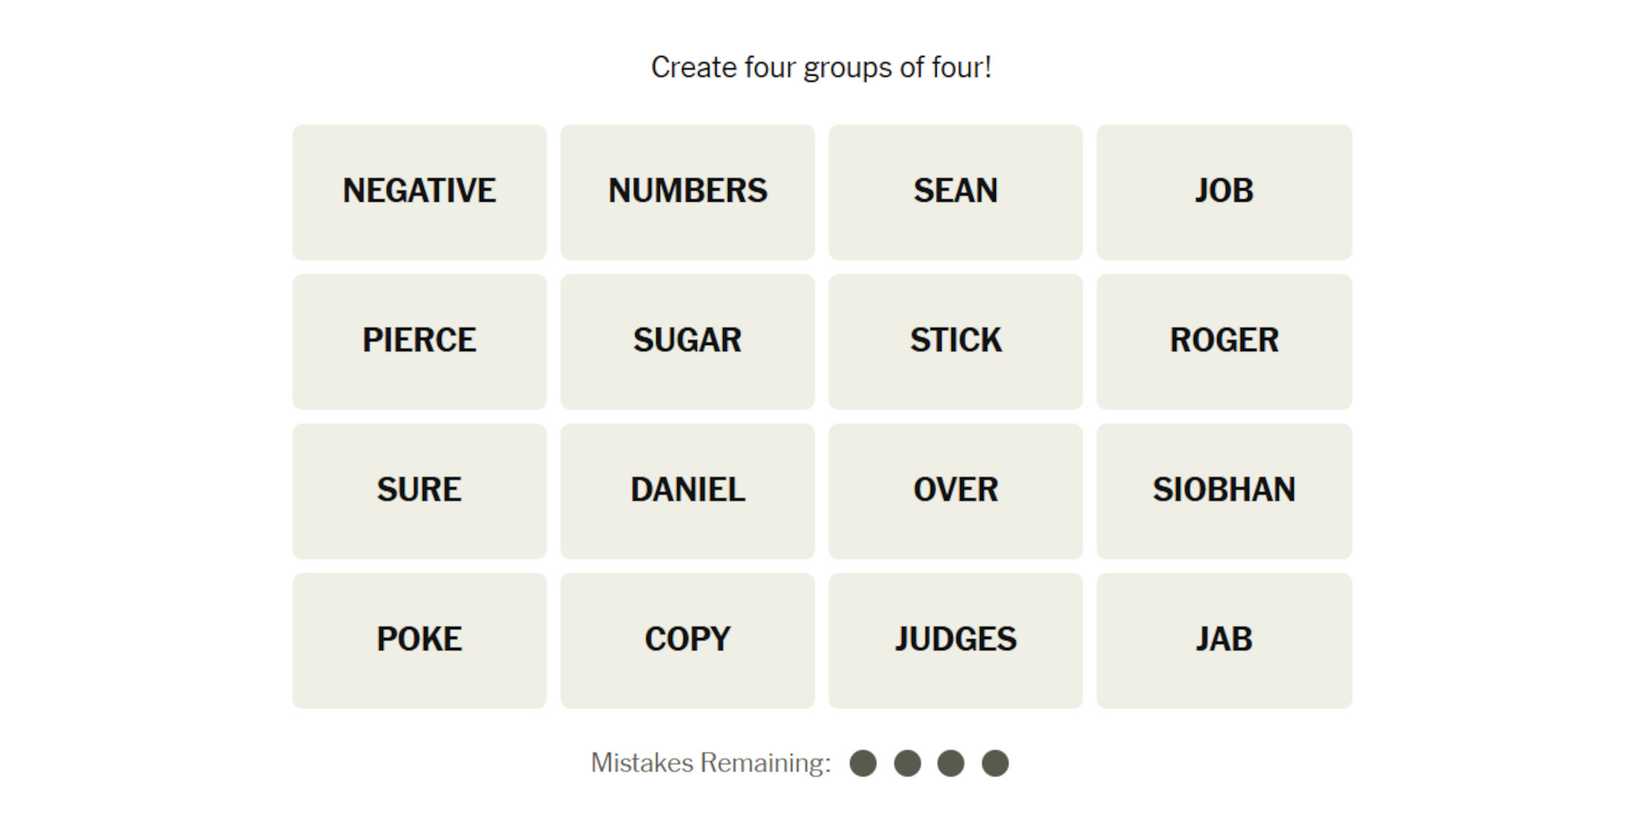Pick the NUMBERS tile
This screenshot has height=825, width=1650.
pos(687,192)
